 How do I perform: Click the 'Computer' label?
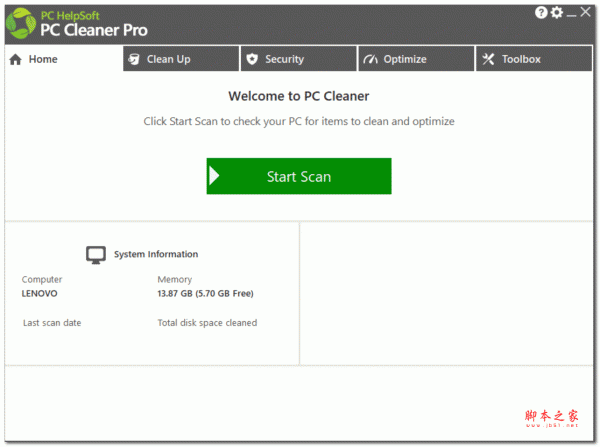pos(42,280)
